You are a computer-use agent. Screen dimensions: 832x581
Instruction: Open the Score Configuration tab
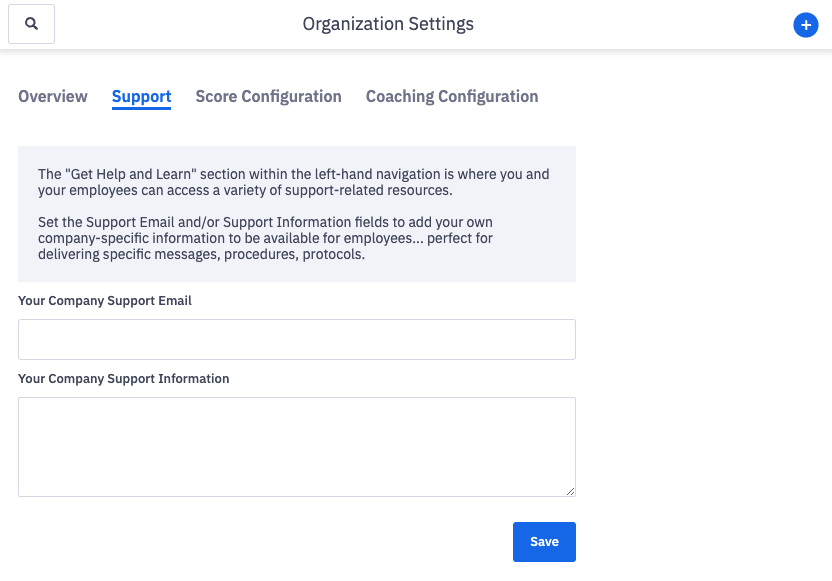[268, 96]
